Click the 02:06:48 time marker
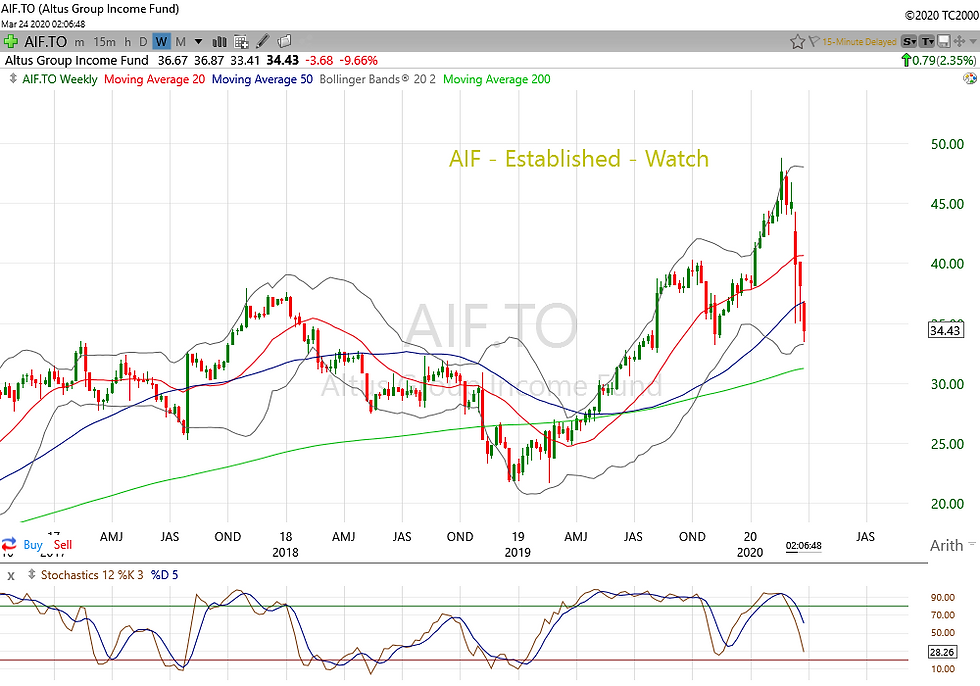Screen dimensions: 980x686 coord(803,545)
